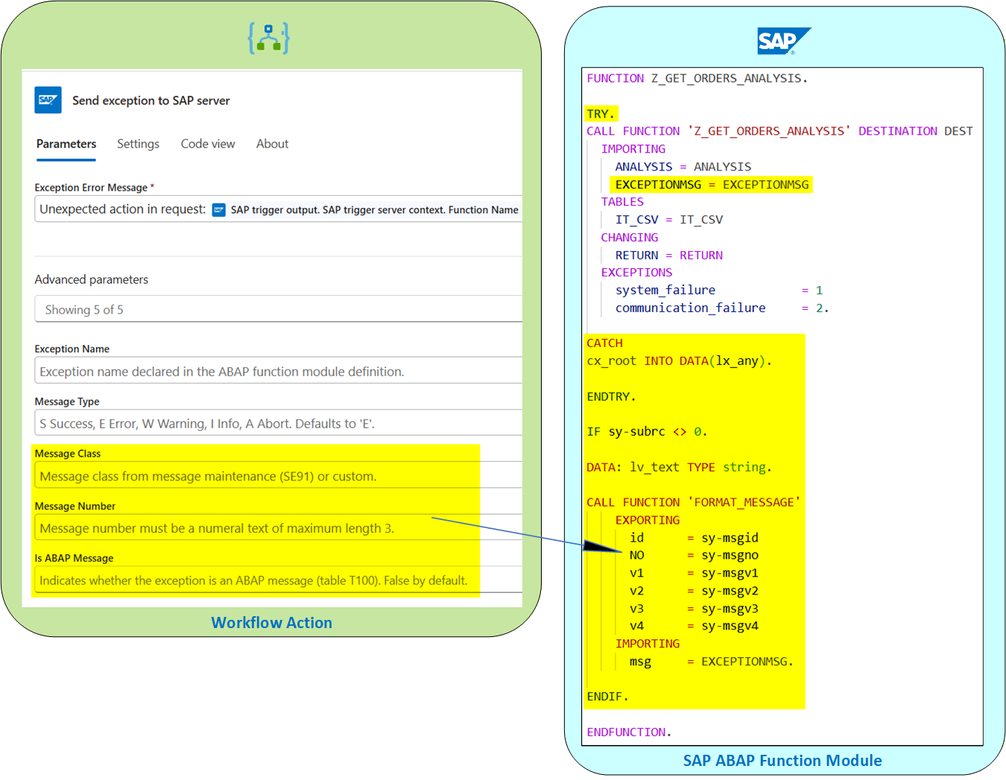Image resolution: width=1006 pixels, height=780 pixels.
Task: Click the 'ENDTRY.' statement
Action: (x=611, y=396)
